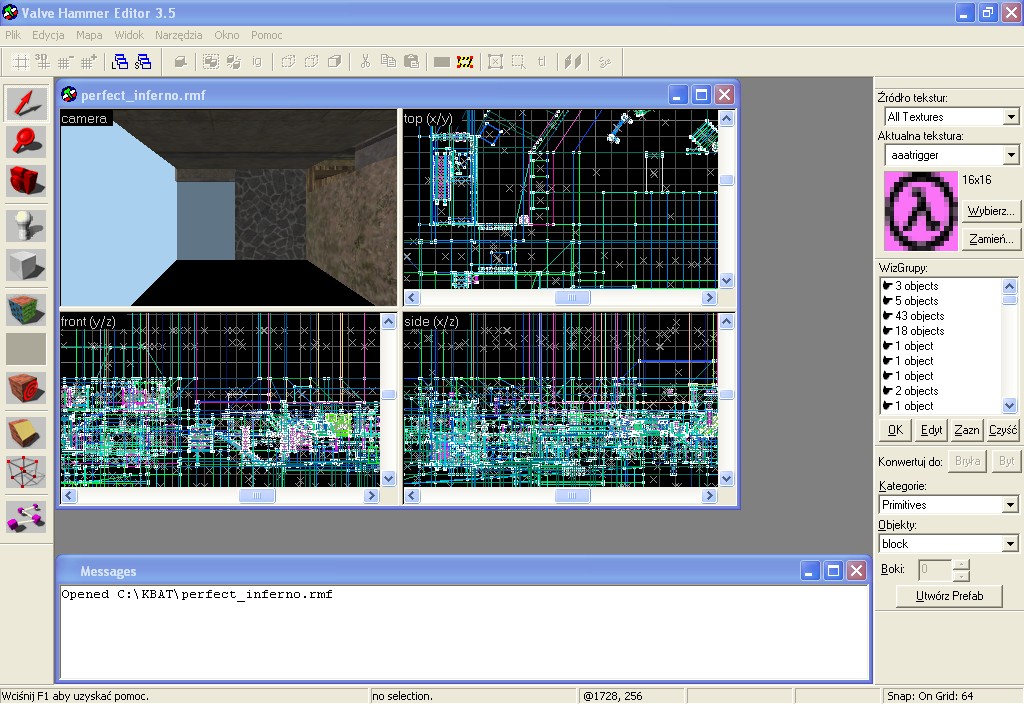Click the Run map icon

(x=605, y=62)
